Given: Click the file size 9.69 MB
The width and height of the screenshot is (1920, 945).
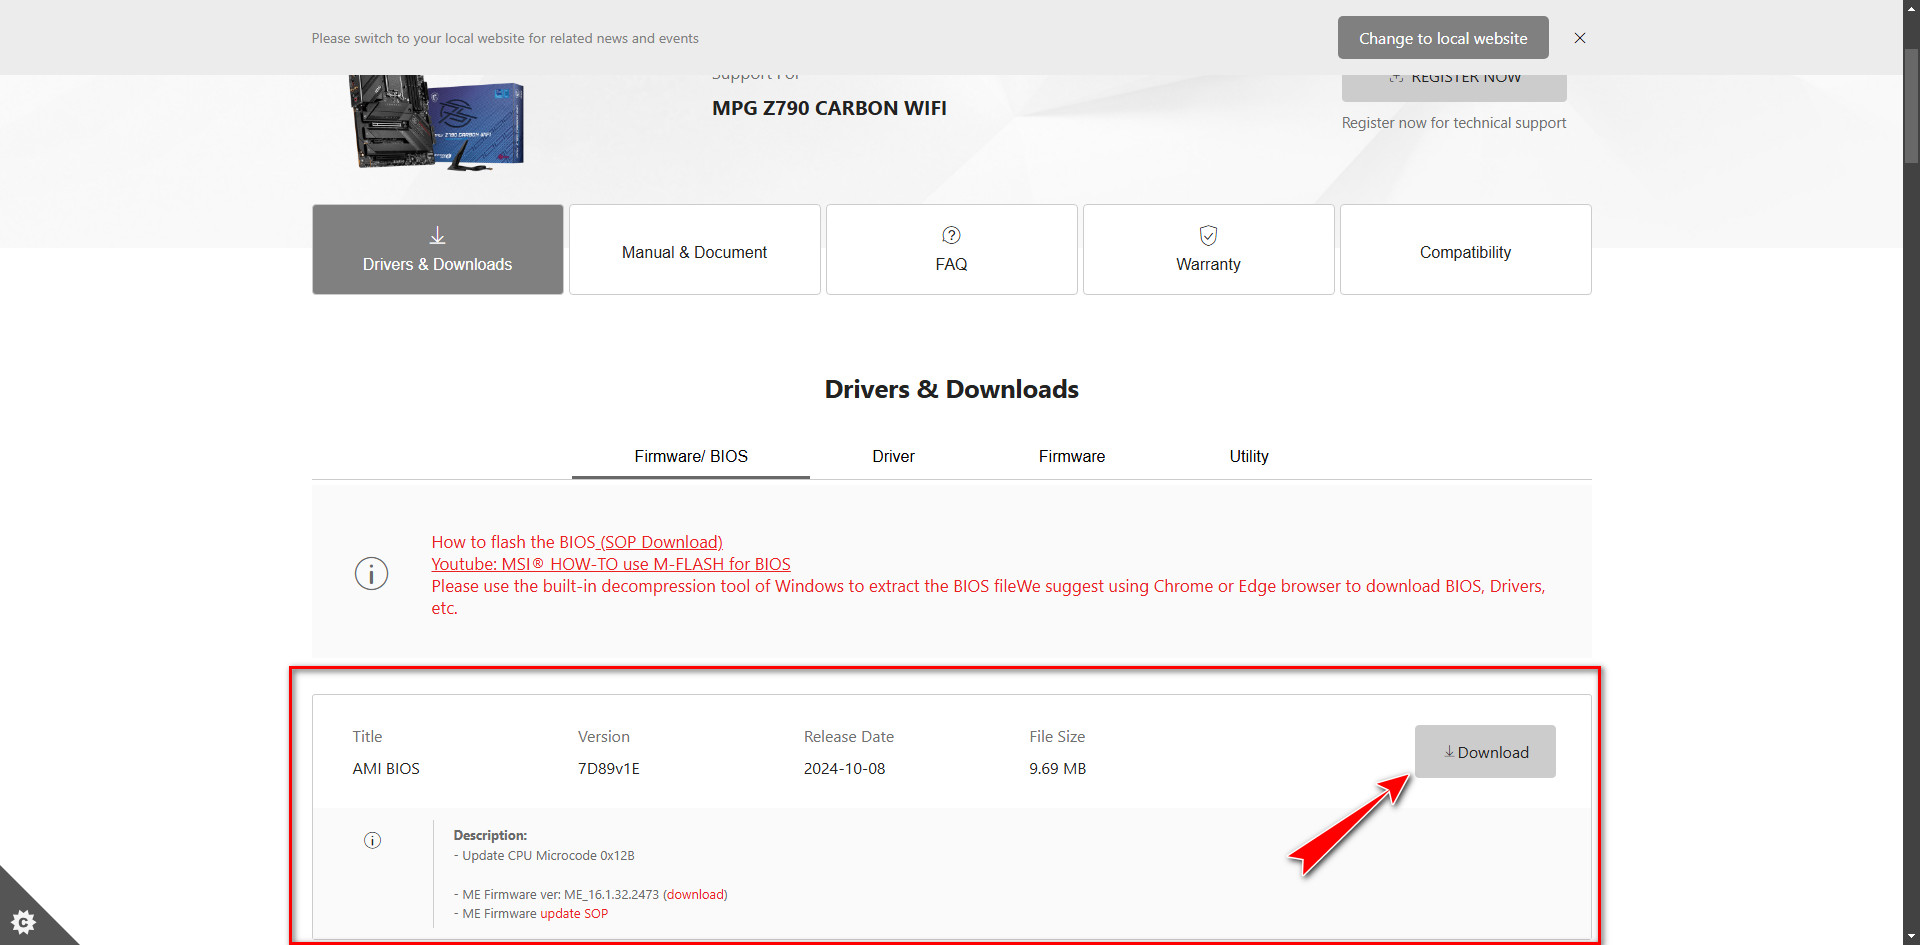Looking at the screenshot, I should tap(1058, 769).
